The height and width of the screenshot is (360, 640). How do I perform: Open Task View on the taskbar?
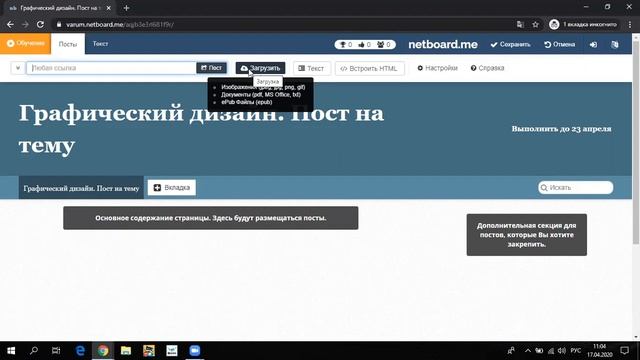(x=56, y=351)
